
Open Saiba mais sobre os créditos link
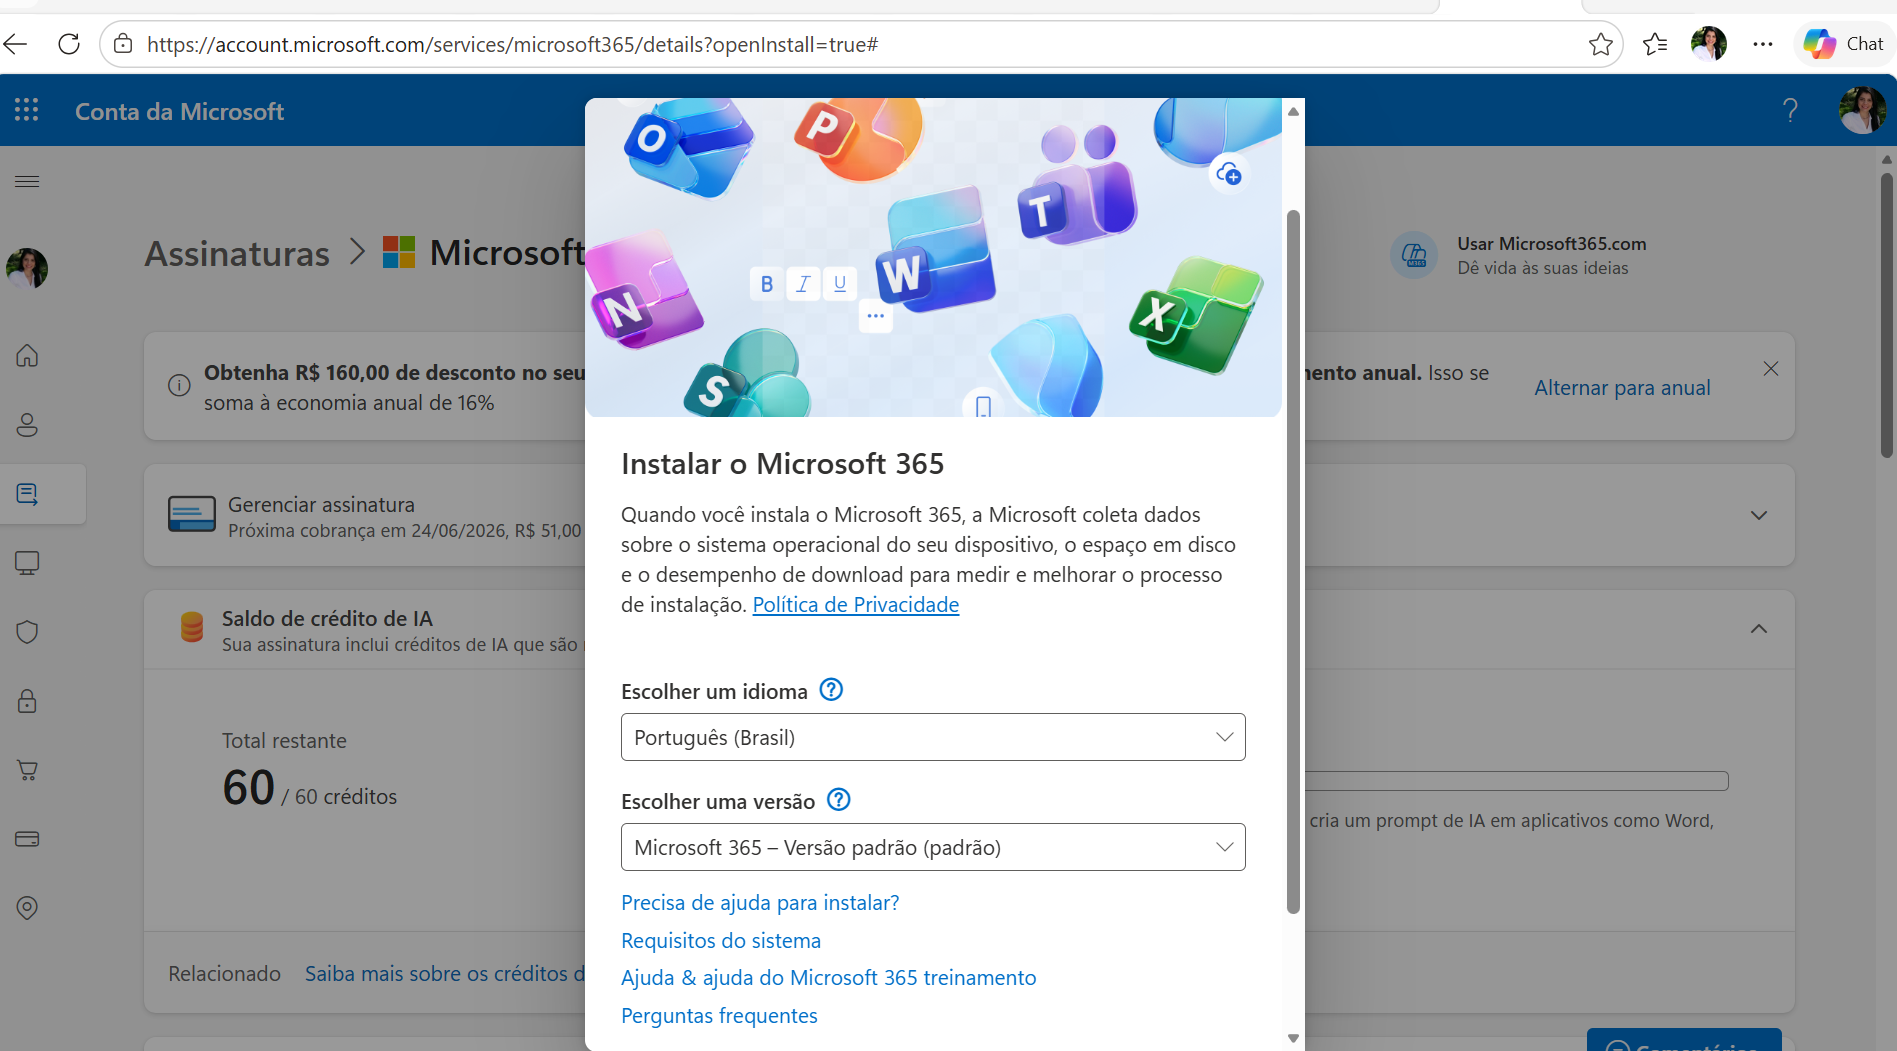445,974
